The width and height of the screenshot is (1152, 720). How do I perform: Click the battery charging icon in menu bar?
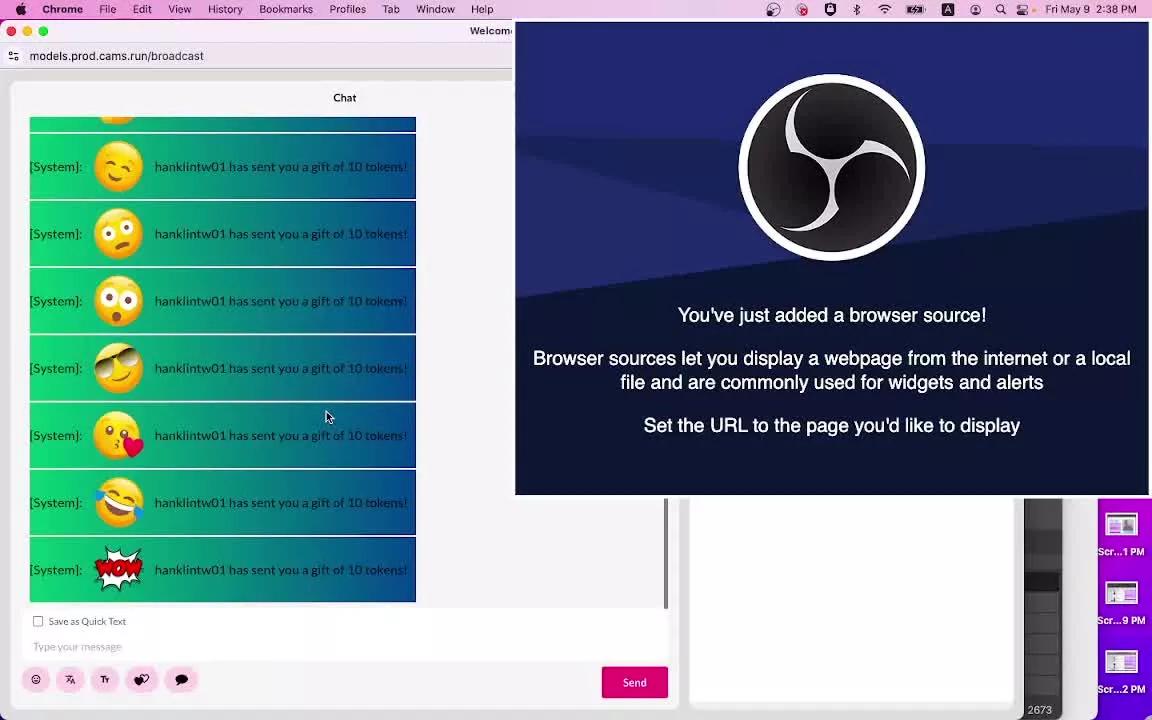point(915,10)
